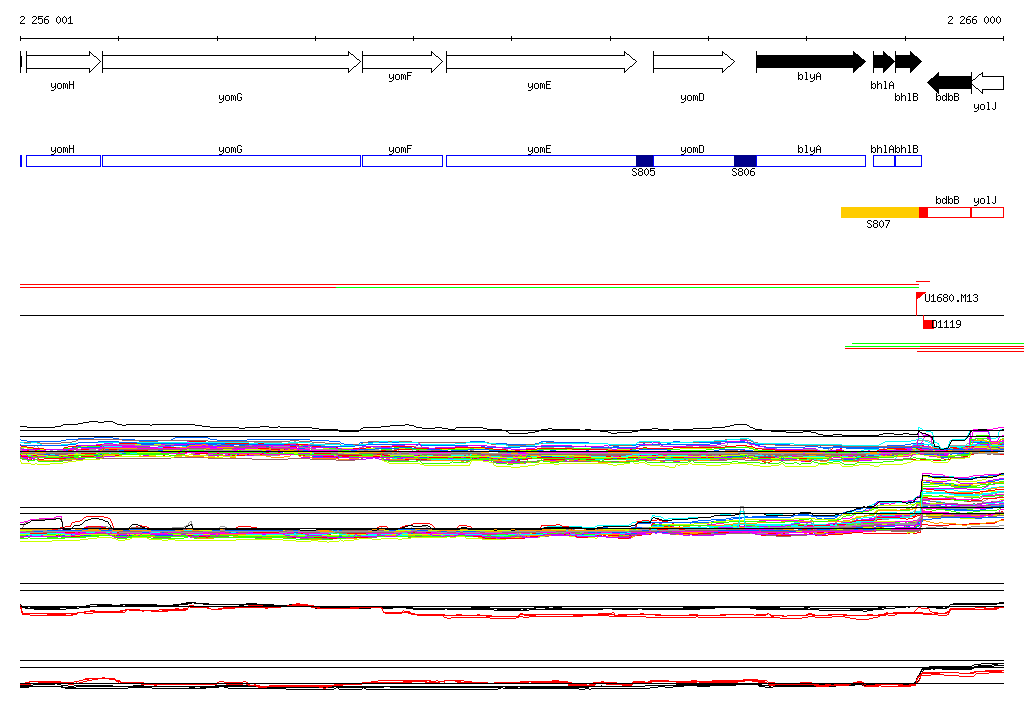Click the S807 label text
Screen dimensions: 1024x714
pyautogui.click(x=878, y=224)
